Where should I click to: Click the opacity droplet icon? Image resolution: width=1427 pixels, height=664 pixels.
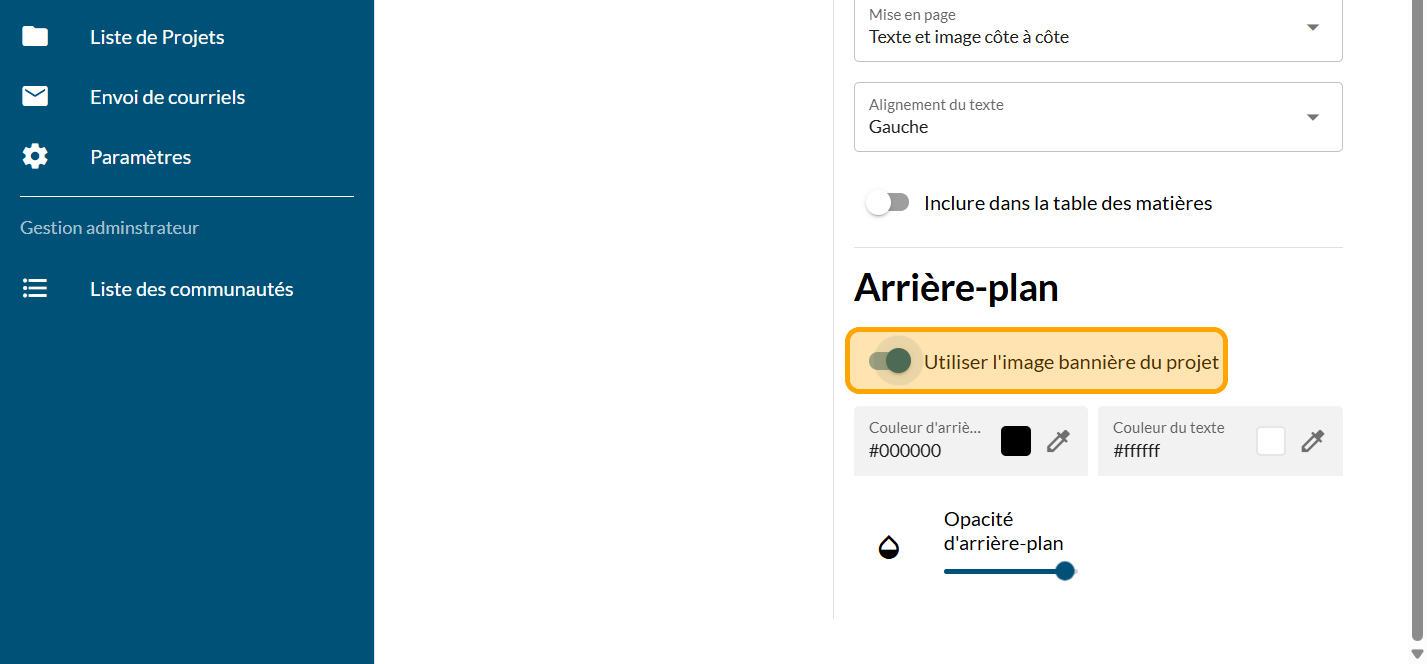tap(888, 547)
